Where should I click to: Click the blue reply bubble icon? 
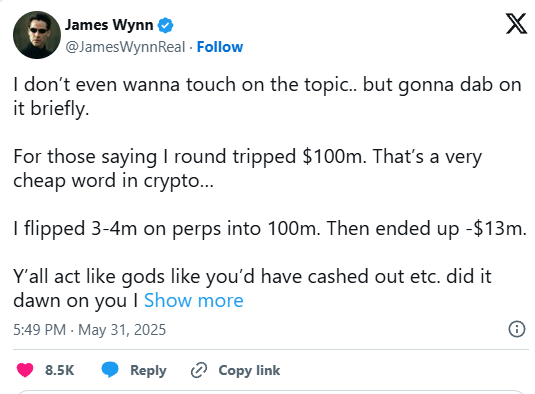pyautogui.click(x=110, y=370)
